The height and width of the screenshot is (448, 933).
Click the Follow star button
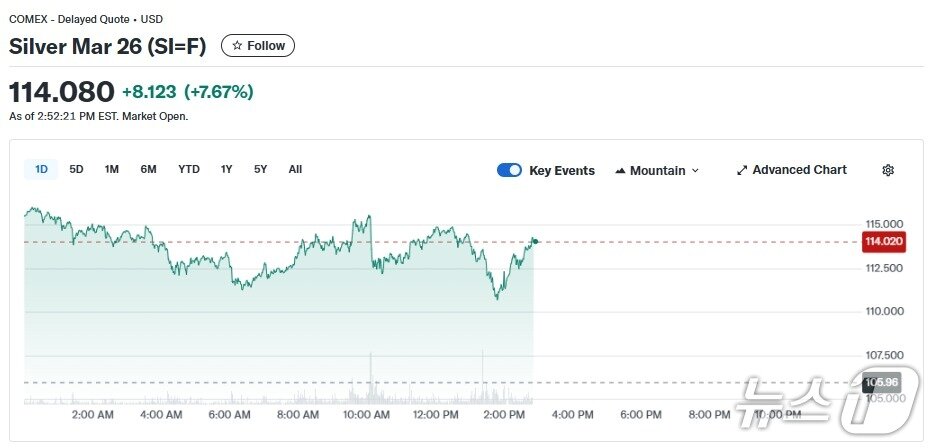tap(258, 46)
